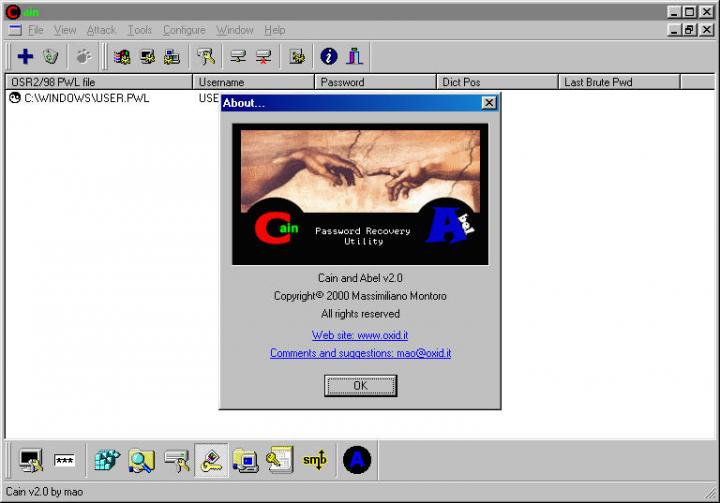The height and width of the screenshot is (503, 720).
Task: Click the Username column header
Action: (x=253, y=82)
